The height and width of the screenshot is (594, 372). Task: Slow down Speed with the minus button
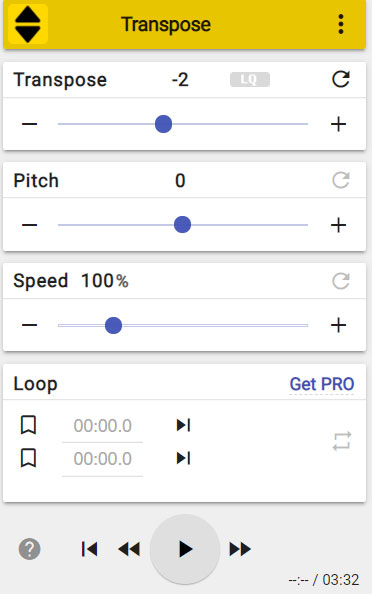point(30,325)
